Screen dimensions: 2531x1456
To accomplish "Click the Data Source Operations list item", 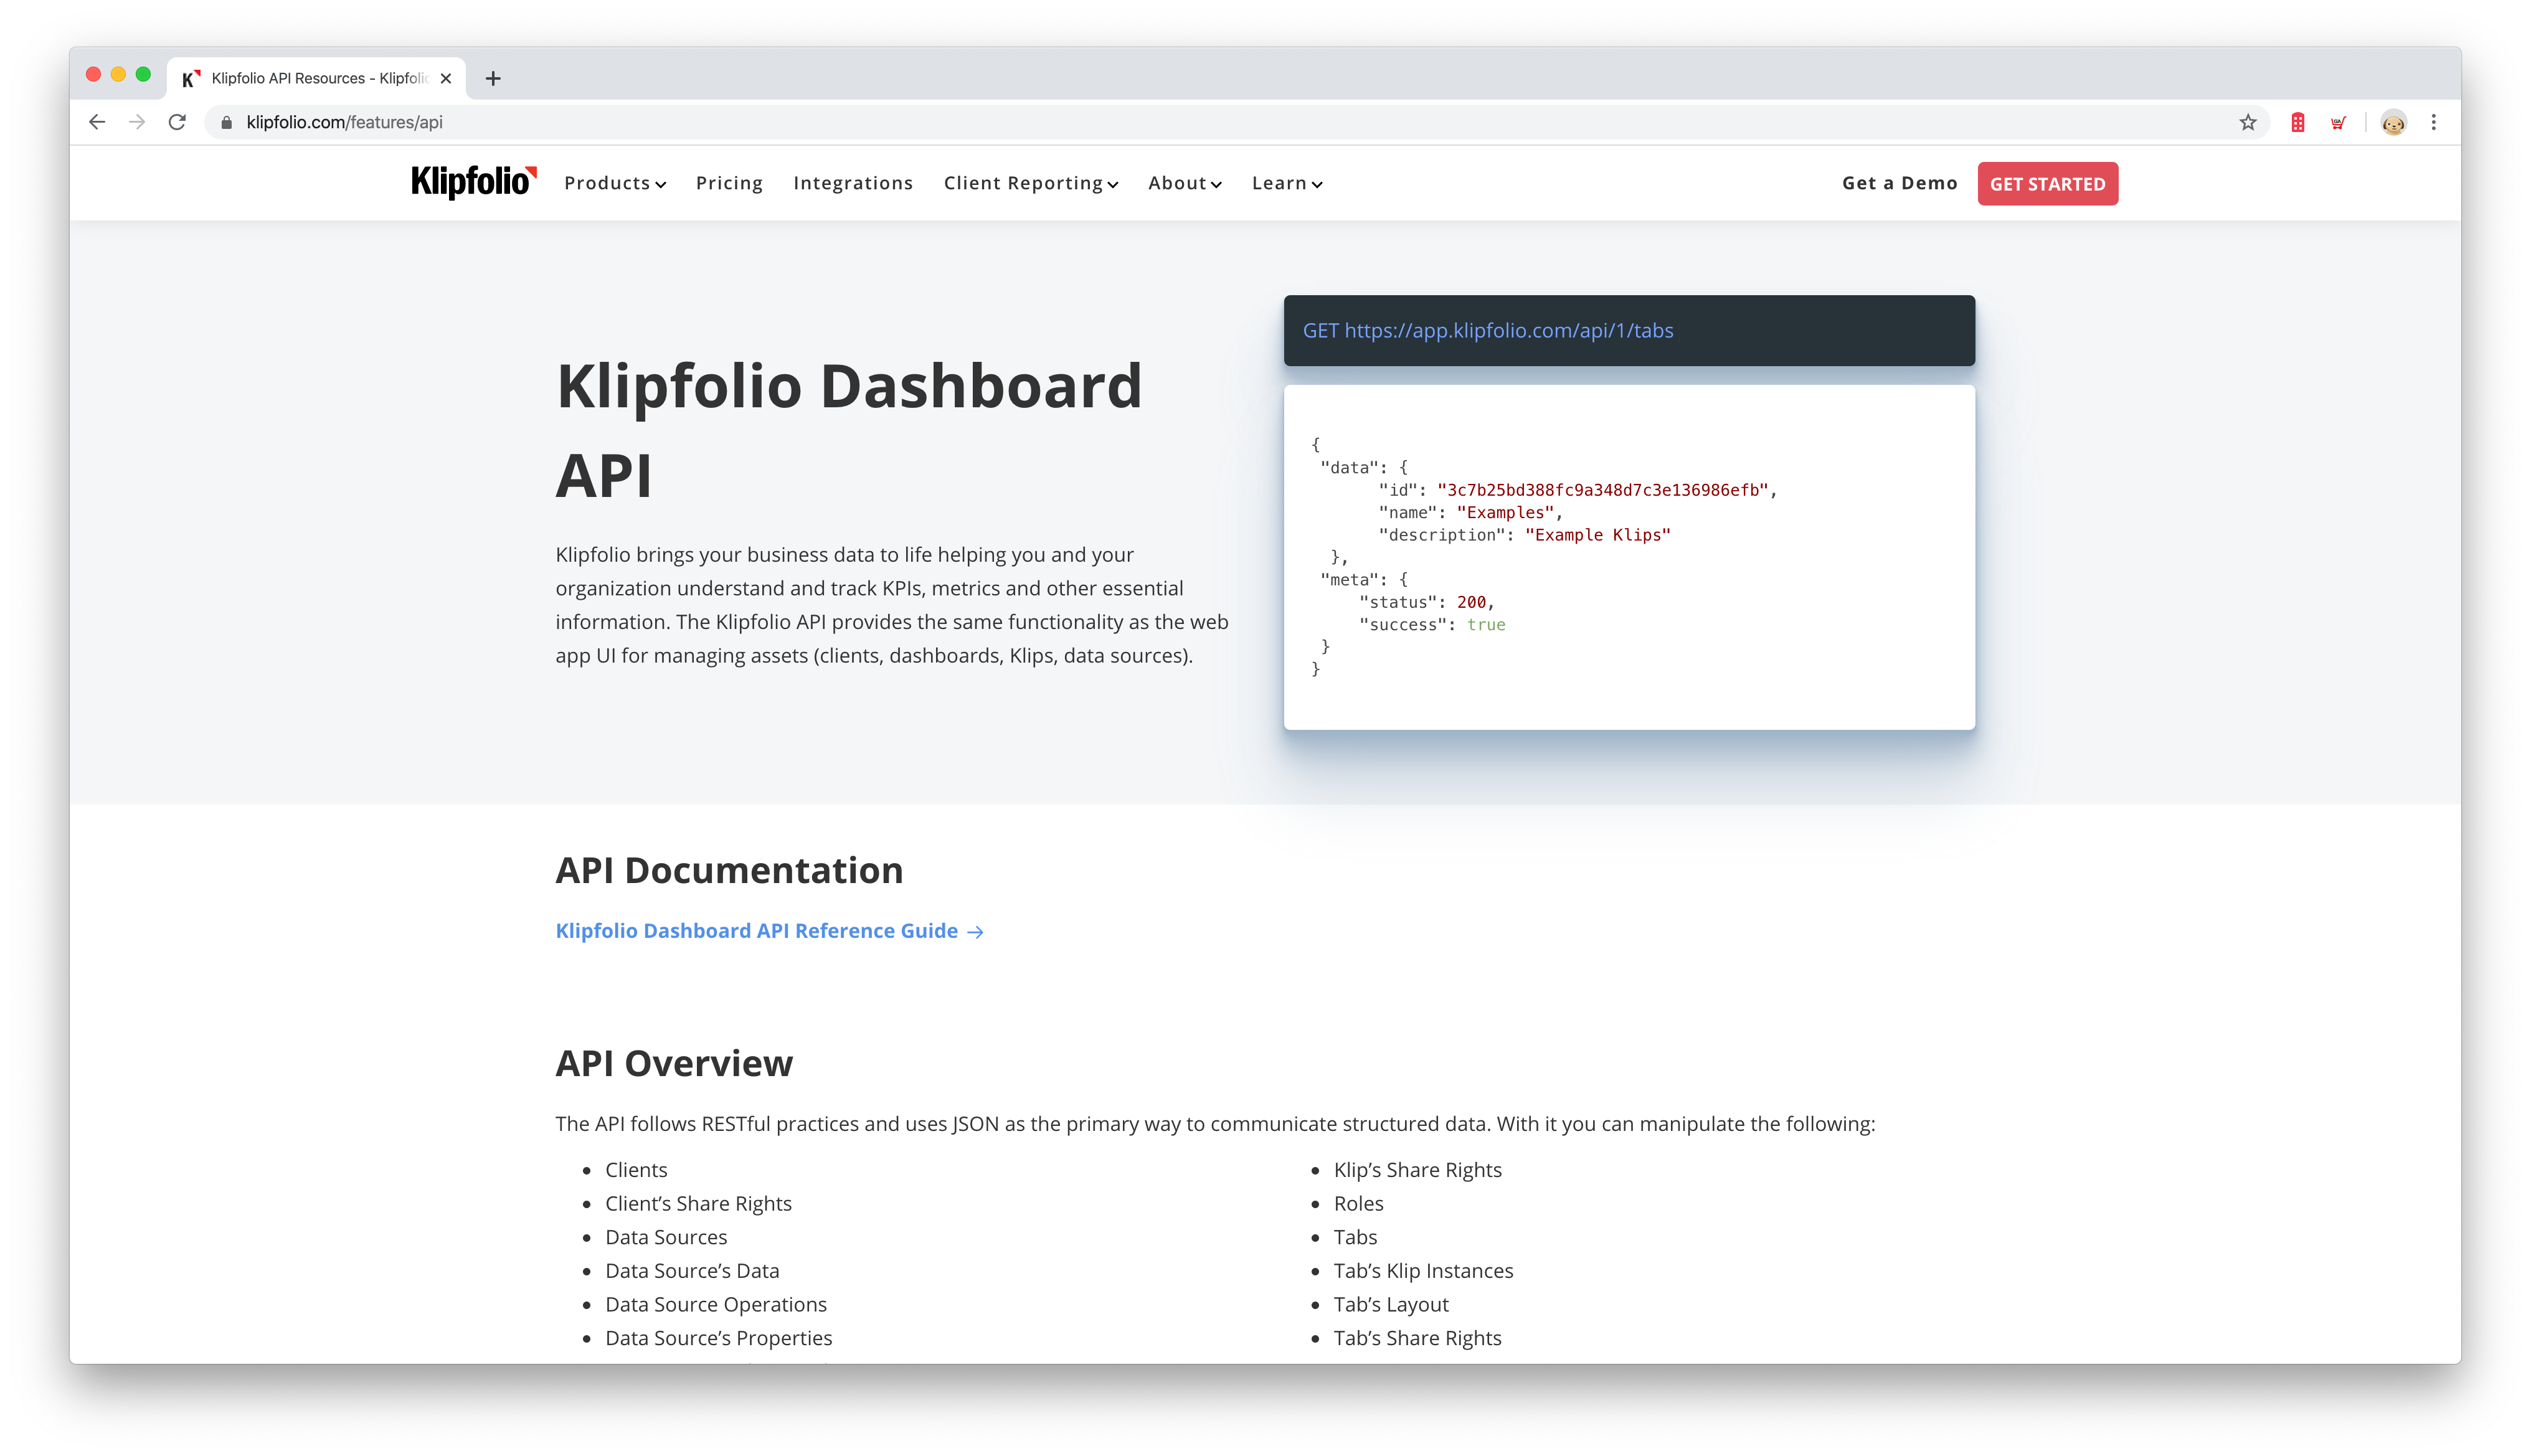I will point(716,1305).
